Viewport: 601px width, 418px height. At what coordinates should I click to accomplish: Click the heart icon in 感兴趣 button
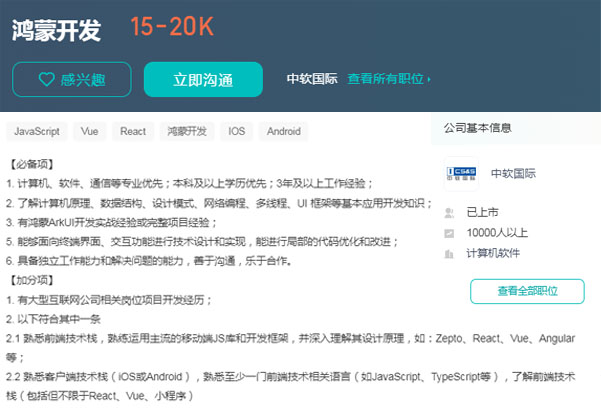pyautogui.click(x=46, y=79)
